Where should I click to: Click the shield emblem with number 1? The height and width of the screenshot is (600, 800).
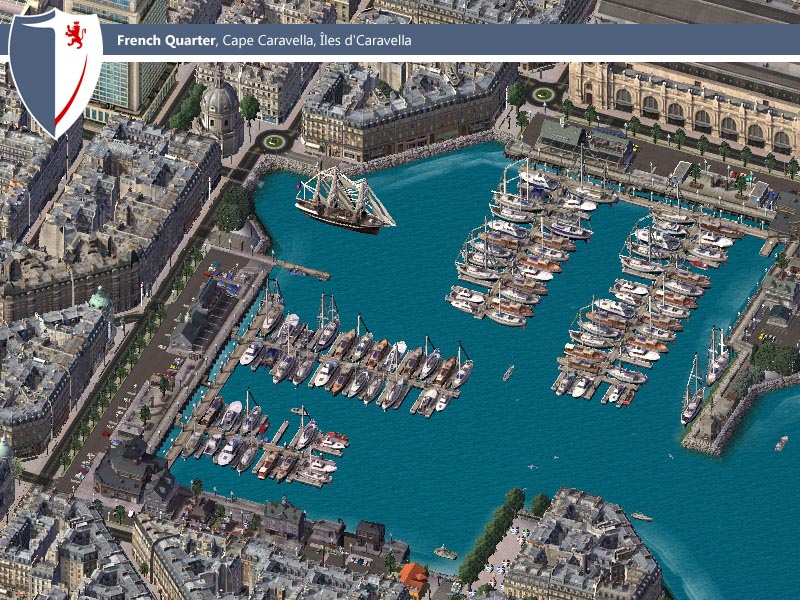55,73
